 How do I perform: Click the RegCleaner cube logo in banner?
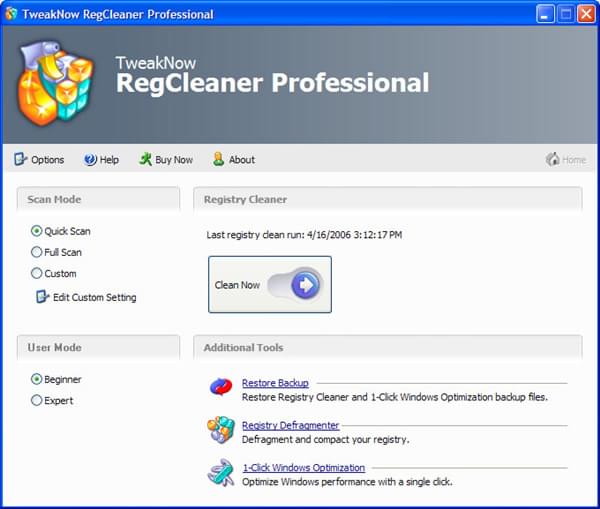point(55,83)
